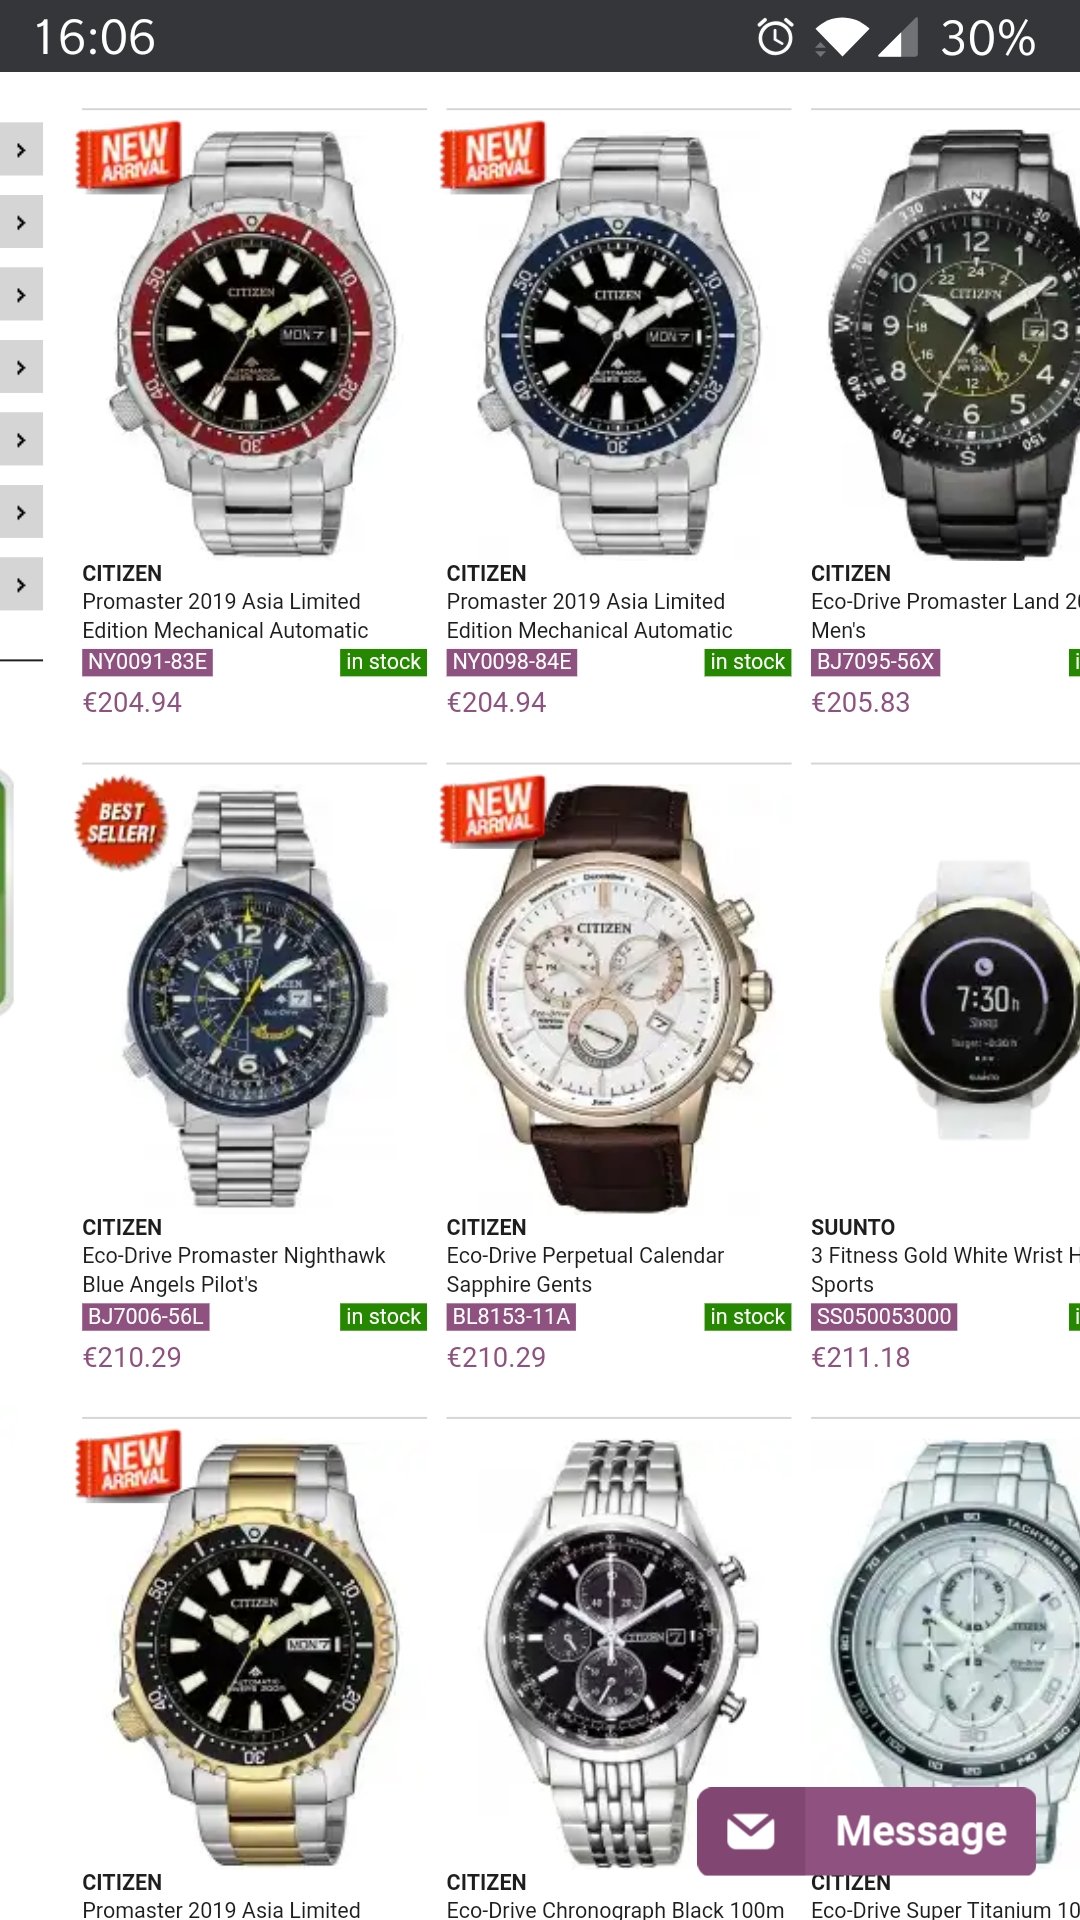
Task: Click New Arrival badge on gold Promaster
Action: (129, 1464)
